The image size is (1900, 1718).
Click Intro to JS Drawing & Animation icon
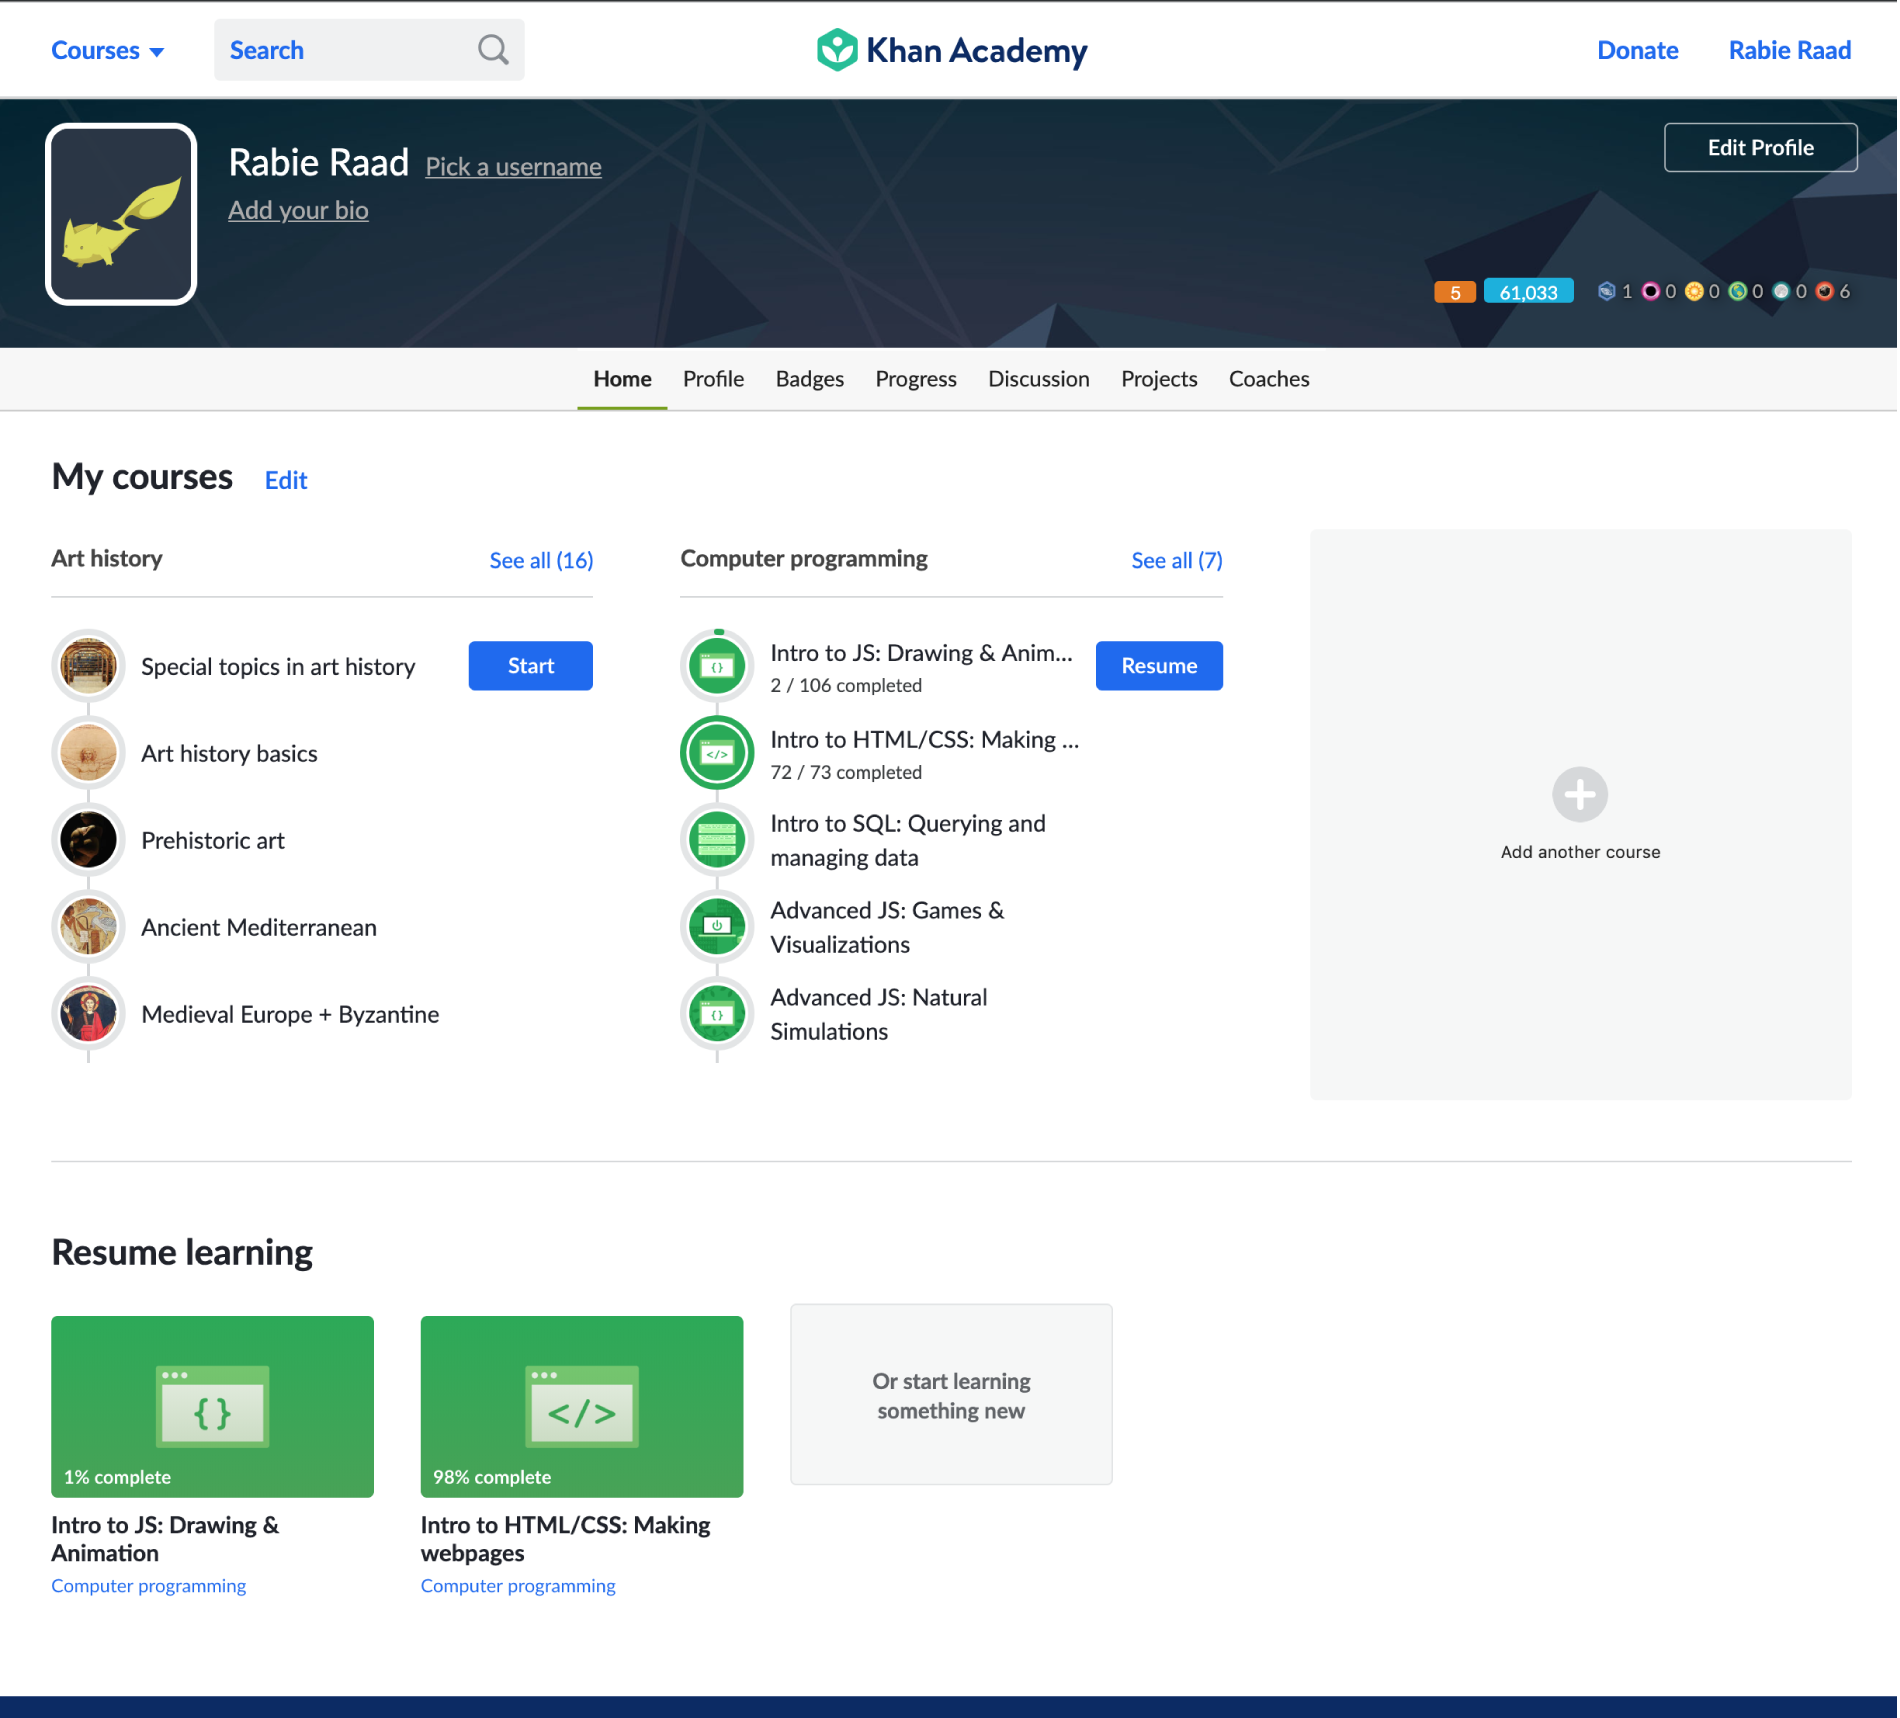tap(717, 666)
